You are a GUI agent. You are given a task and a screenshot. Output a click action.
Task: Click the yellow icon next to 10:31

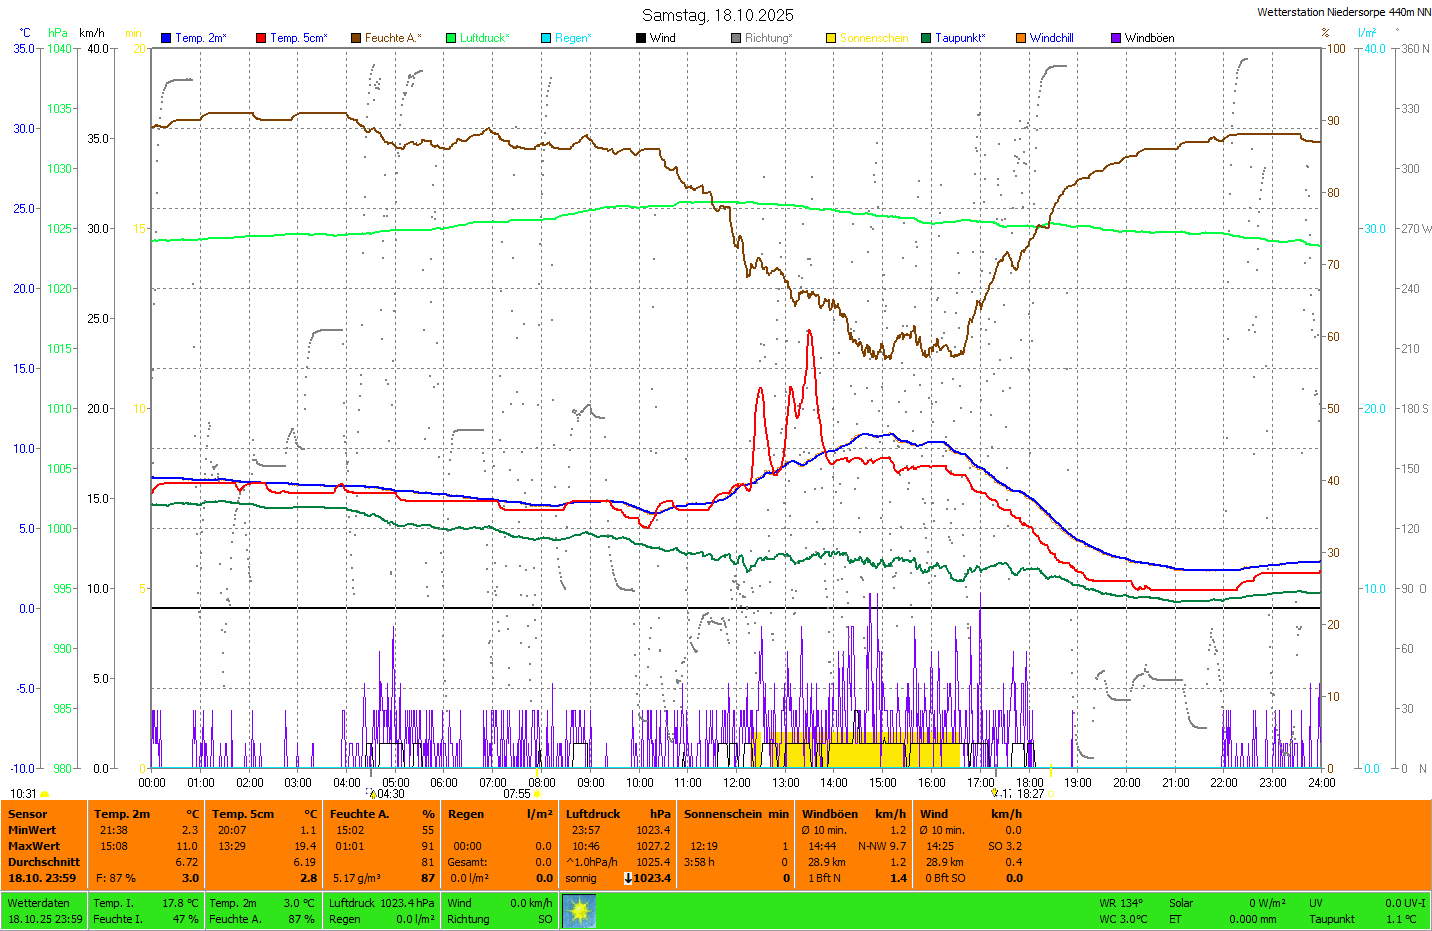click(45, 794)
